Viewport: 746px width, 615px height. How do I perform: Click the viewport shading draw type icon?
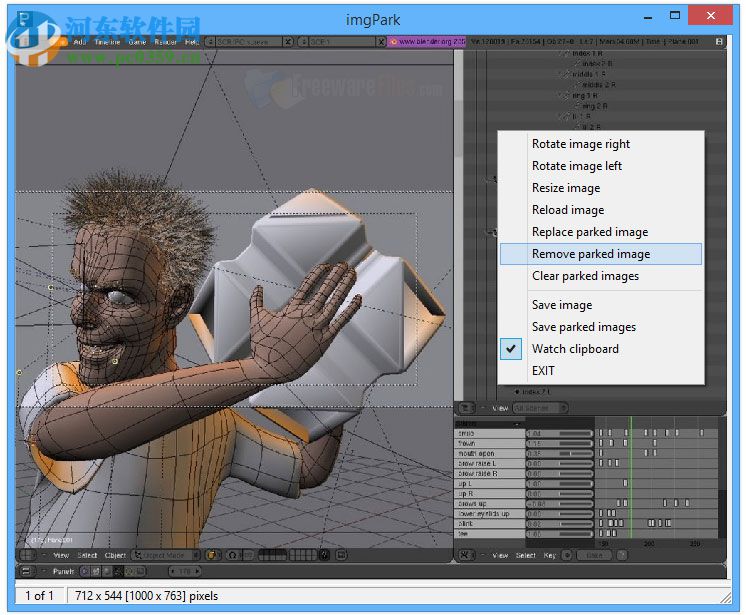[212, 555]
